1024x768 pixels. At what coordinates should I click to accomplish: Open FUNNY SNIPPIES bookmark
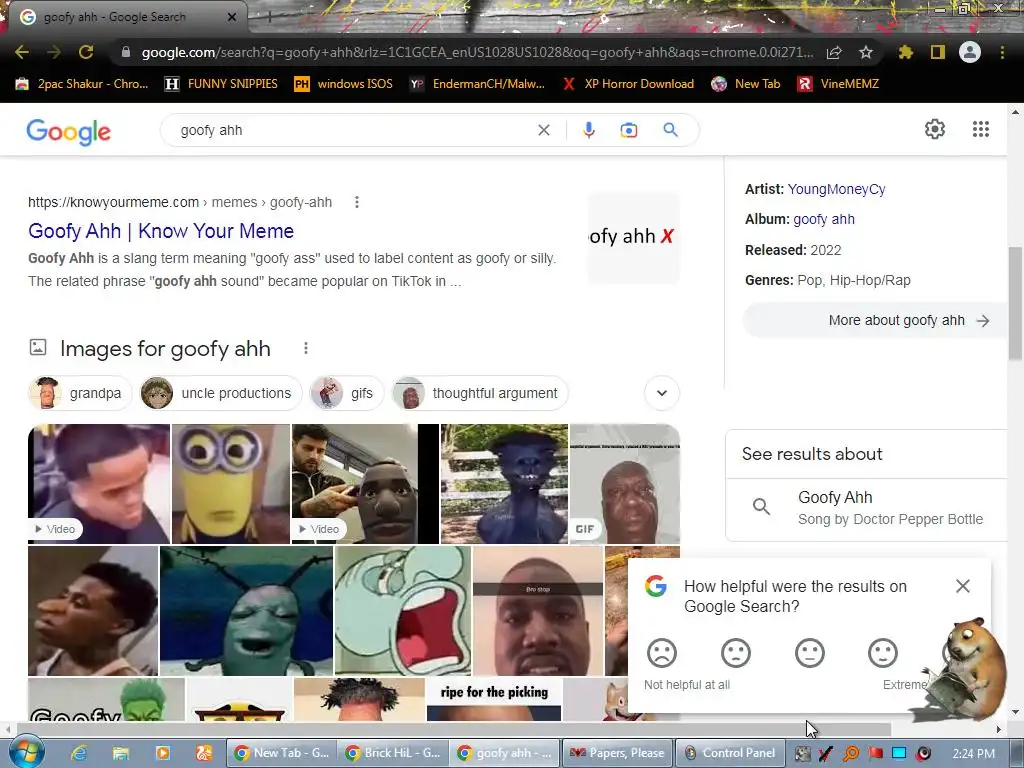[x=221, y=84]
